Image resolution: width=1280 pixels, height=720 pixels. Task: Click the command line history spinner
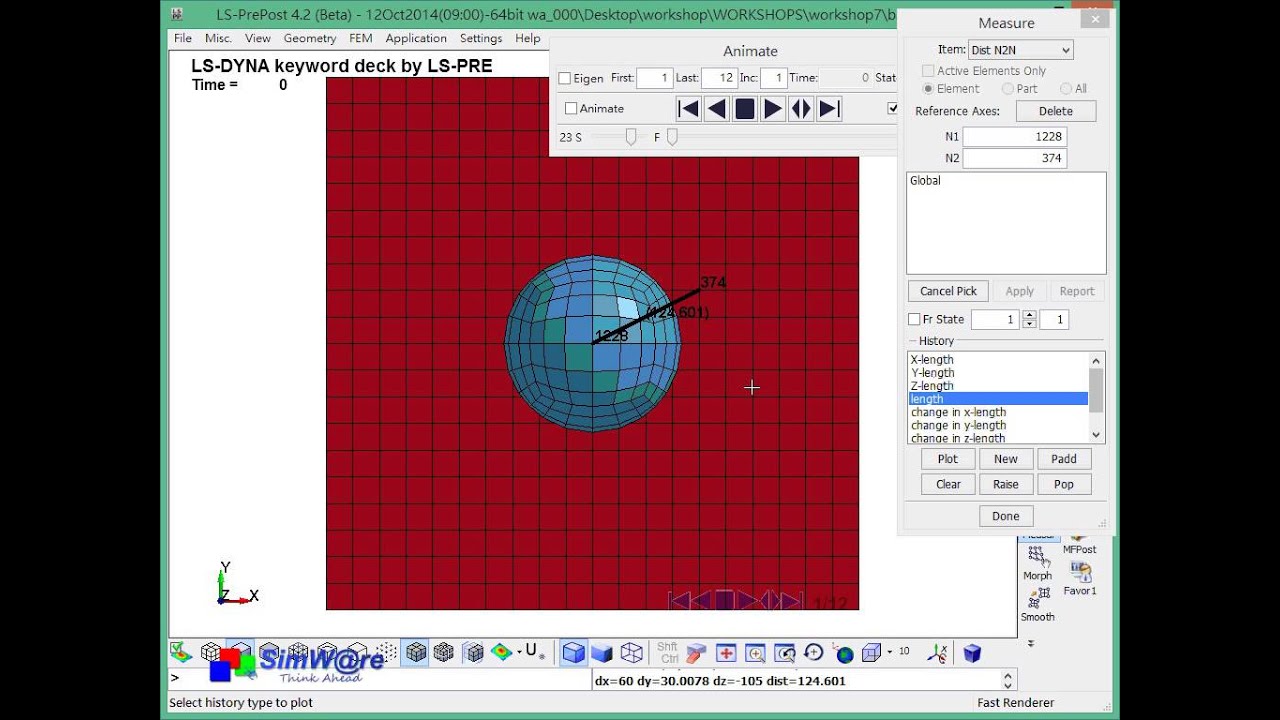pyautogui.click(x=1007, y=680)
